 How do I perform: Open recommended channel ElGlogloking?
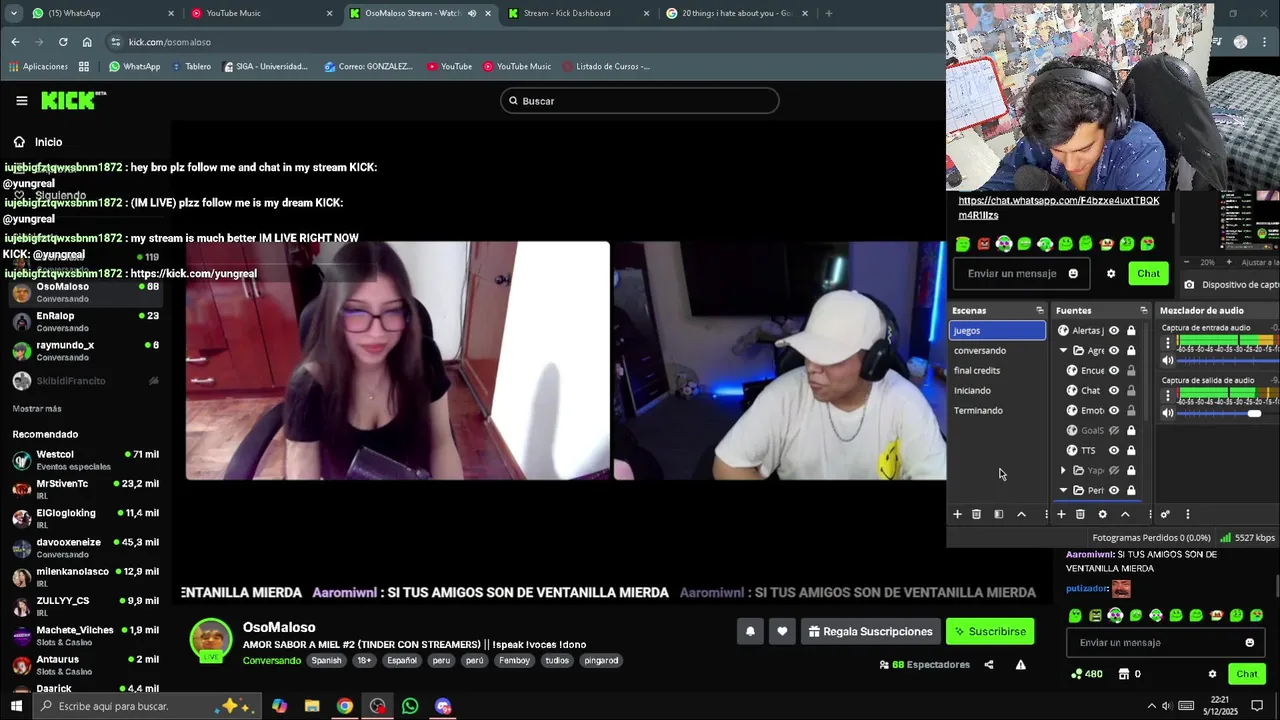[85, 518]
